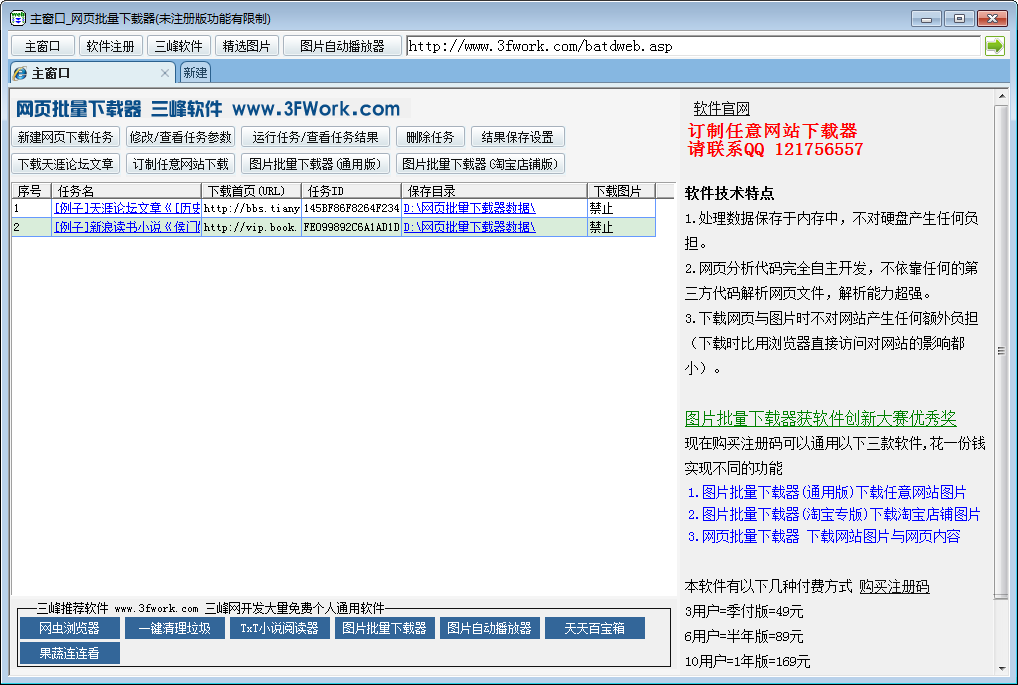Image resolution: width=1018 pixels, height=685 pixels.
Task: Click the 三峰软件 toolbar button
Action: 179,46
